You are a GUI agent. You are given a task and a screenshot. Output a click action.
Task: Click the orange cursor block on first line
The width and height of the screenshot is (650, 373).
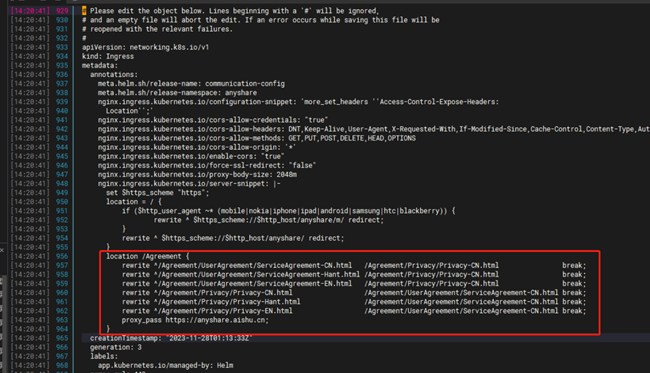[84, 11]
